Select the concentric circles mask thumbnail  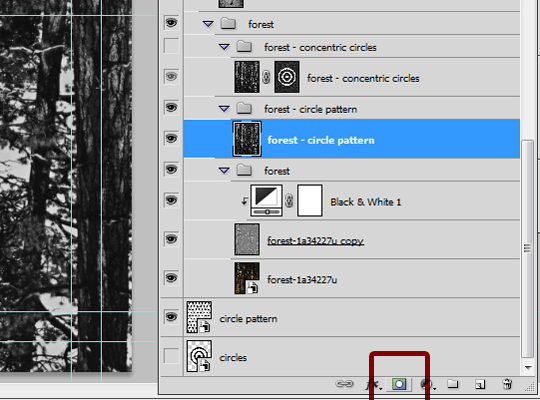coord(287,77)
